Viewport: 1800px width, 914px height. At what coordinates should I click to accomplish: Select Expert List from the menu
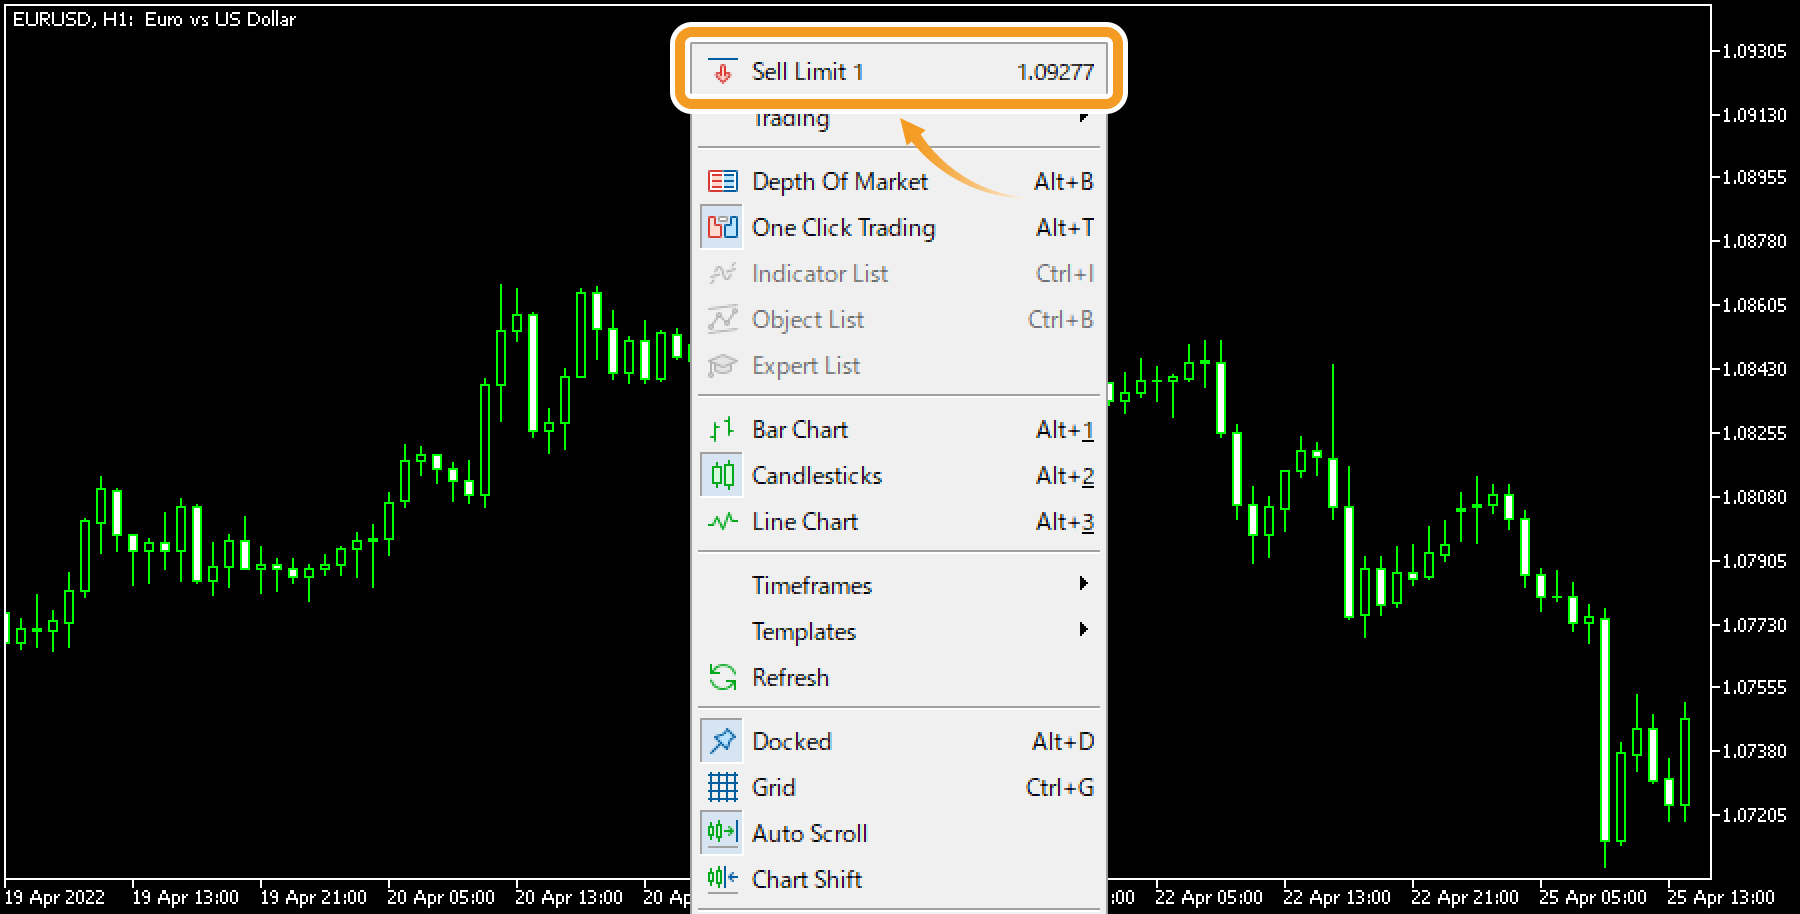point(806,365)
